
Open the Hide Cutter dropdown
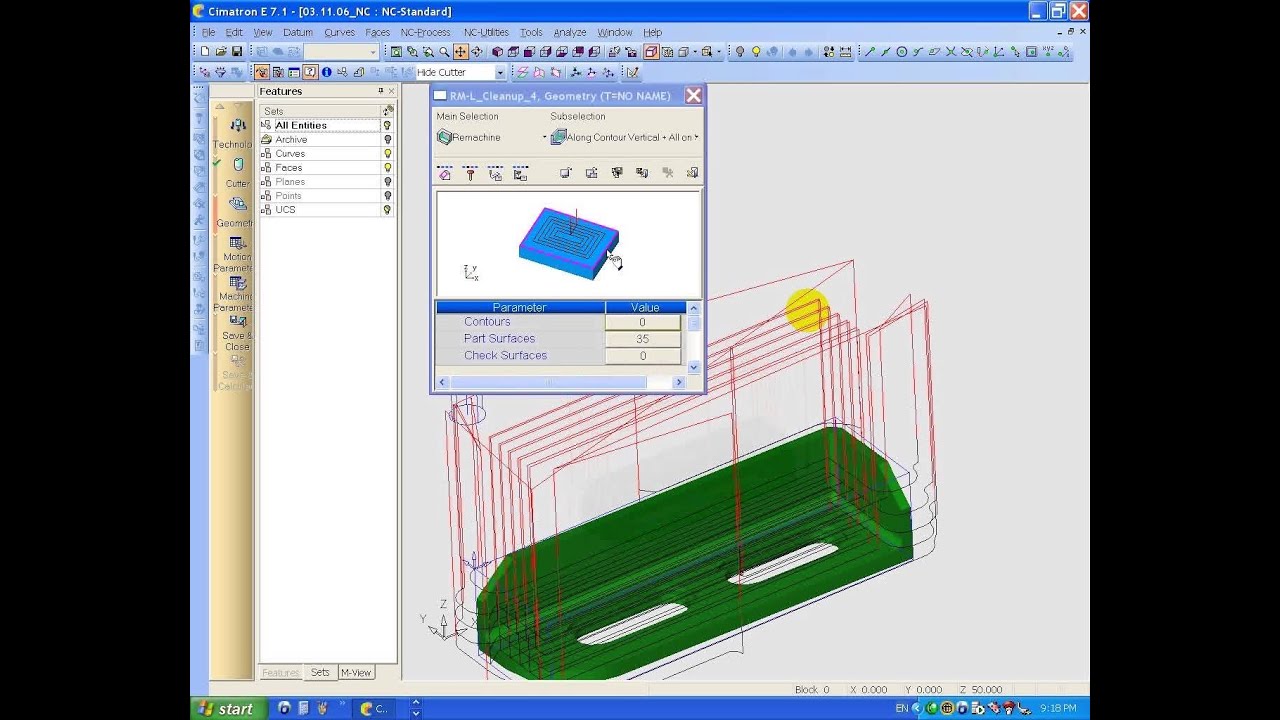[x=500, y=72]
